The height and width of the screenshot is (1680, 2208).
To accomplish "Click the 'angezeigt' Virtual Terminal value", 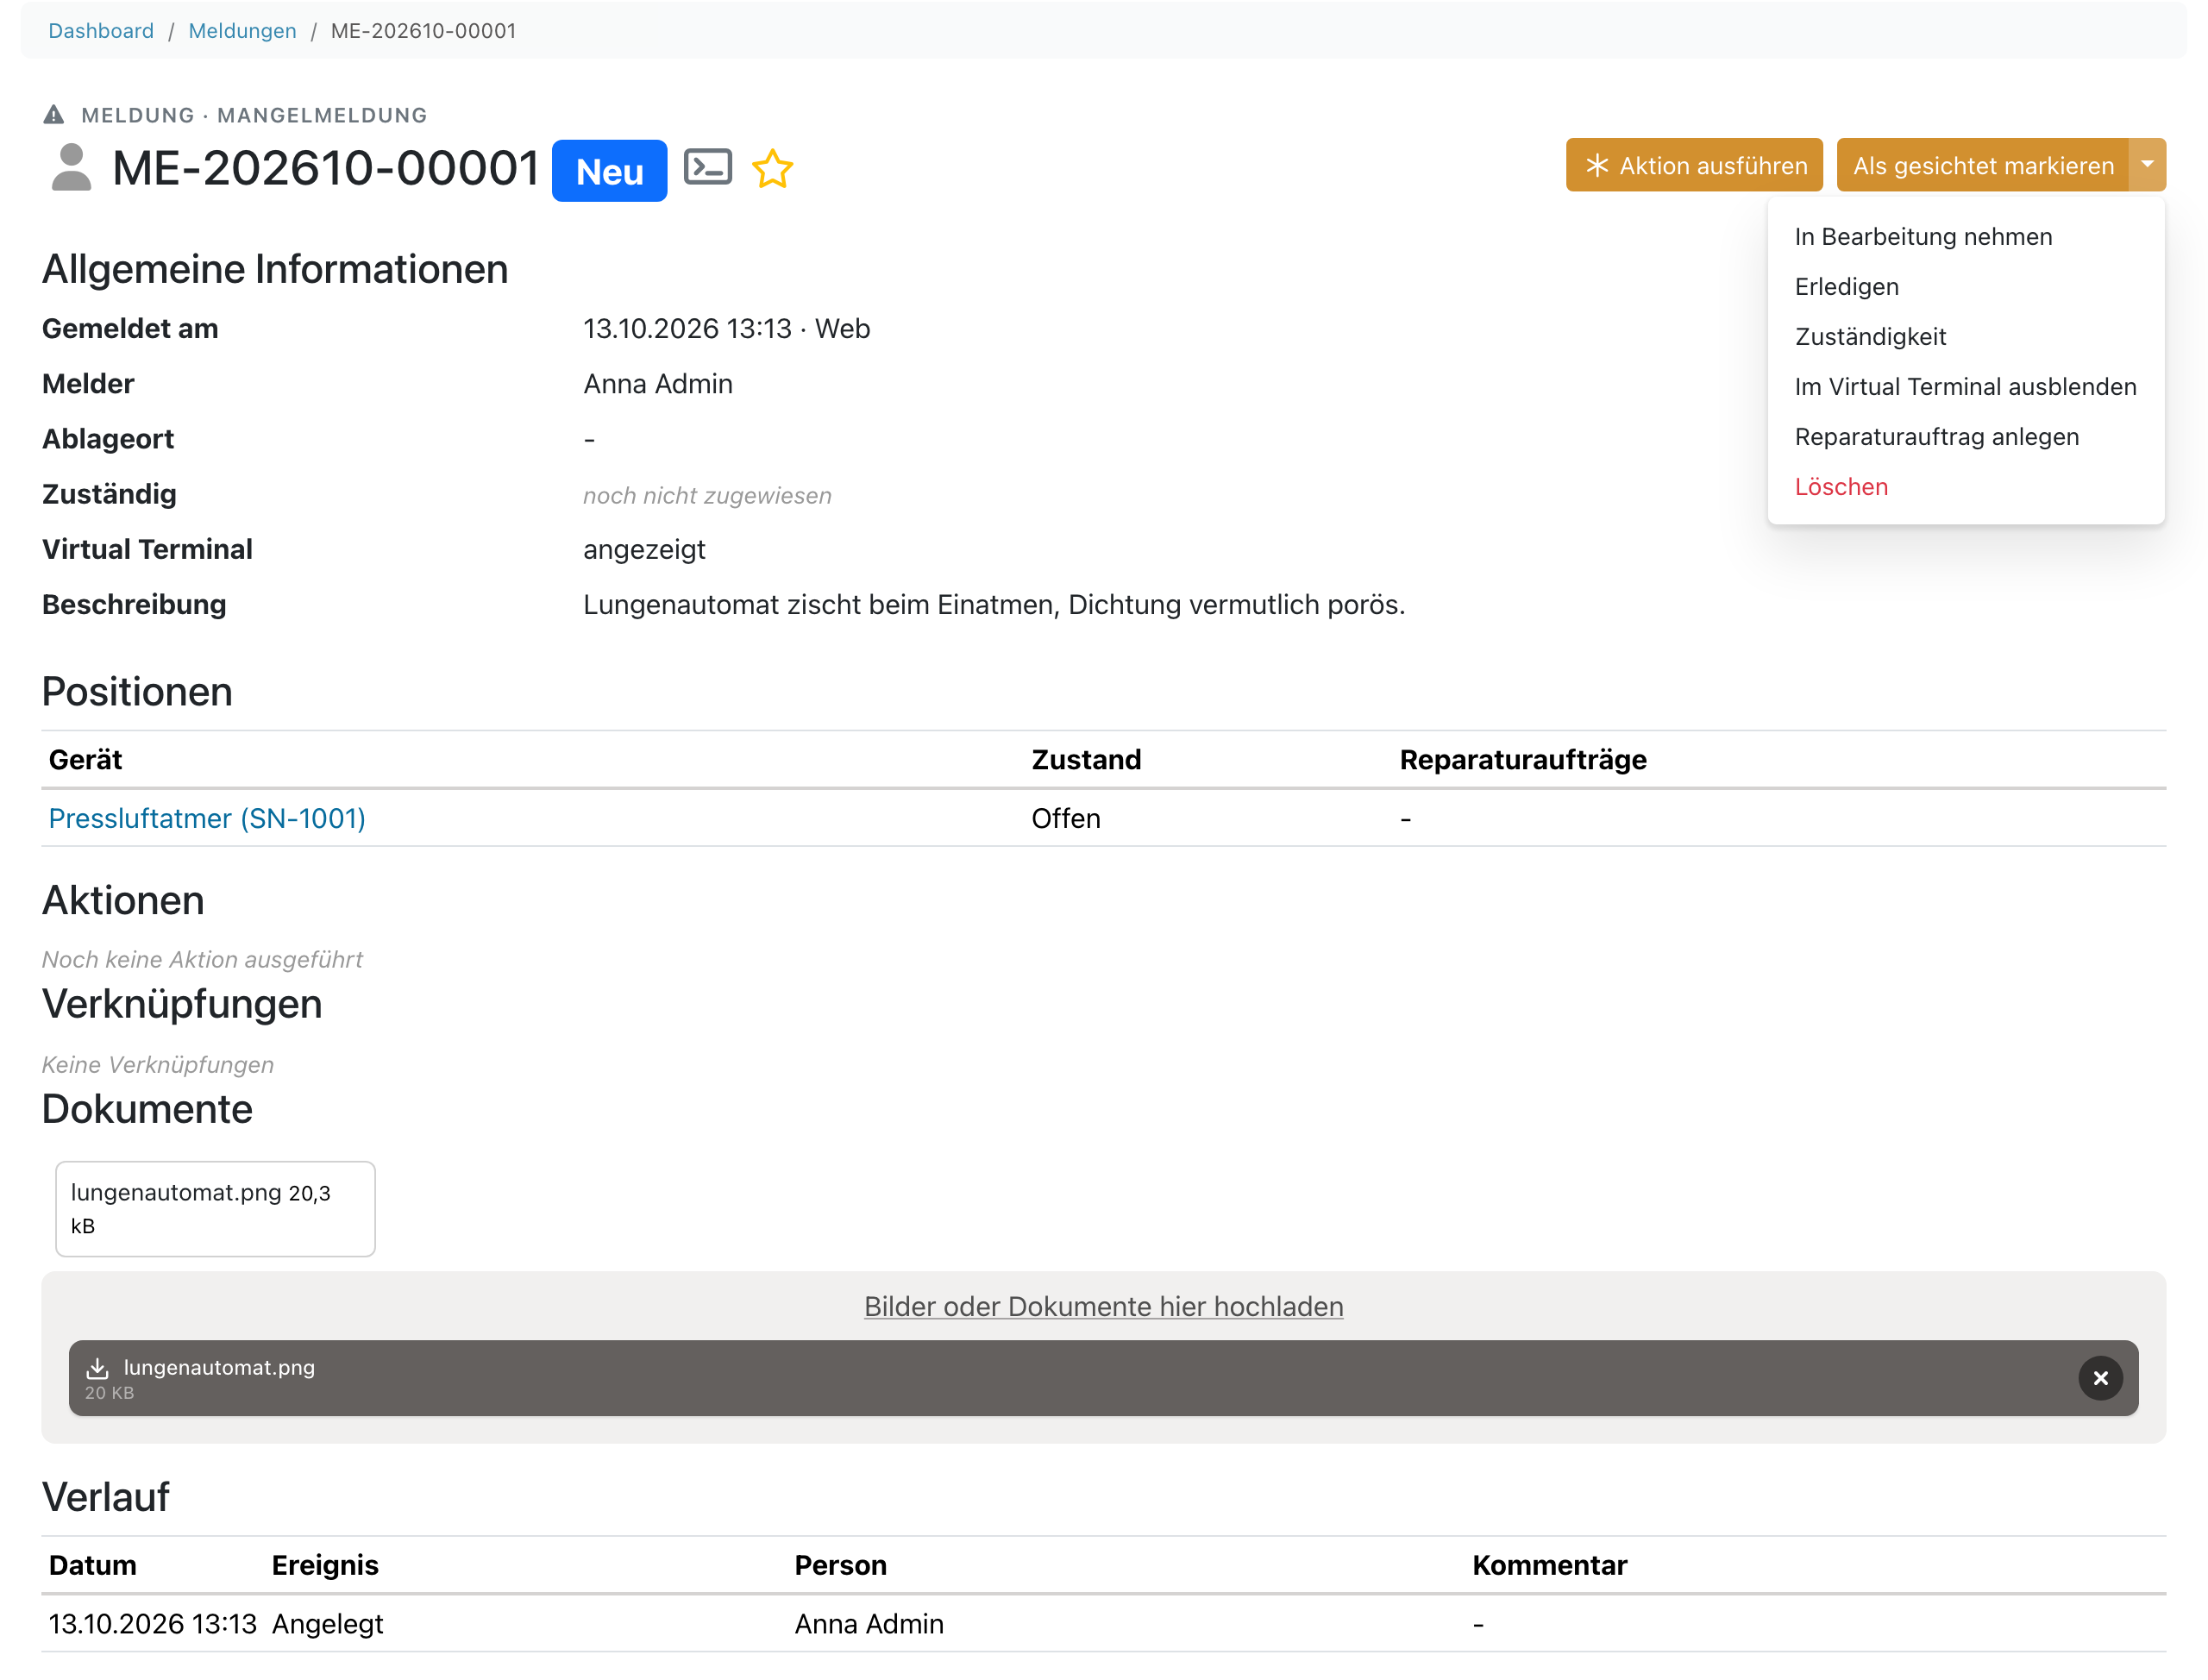I will coord(644,549).
